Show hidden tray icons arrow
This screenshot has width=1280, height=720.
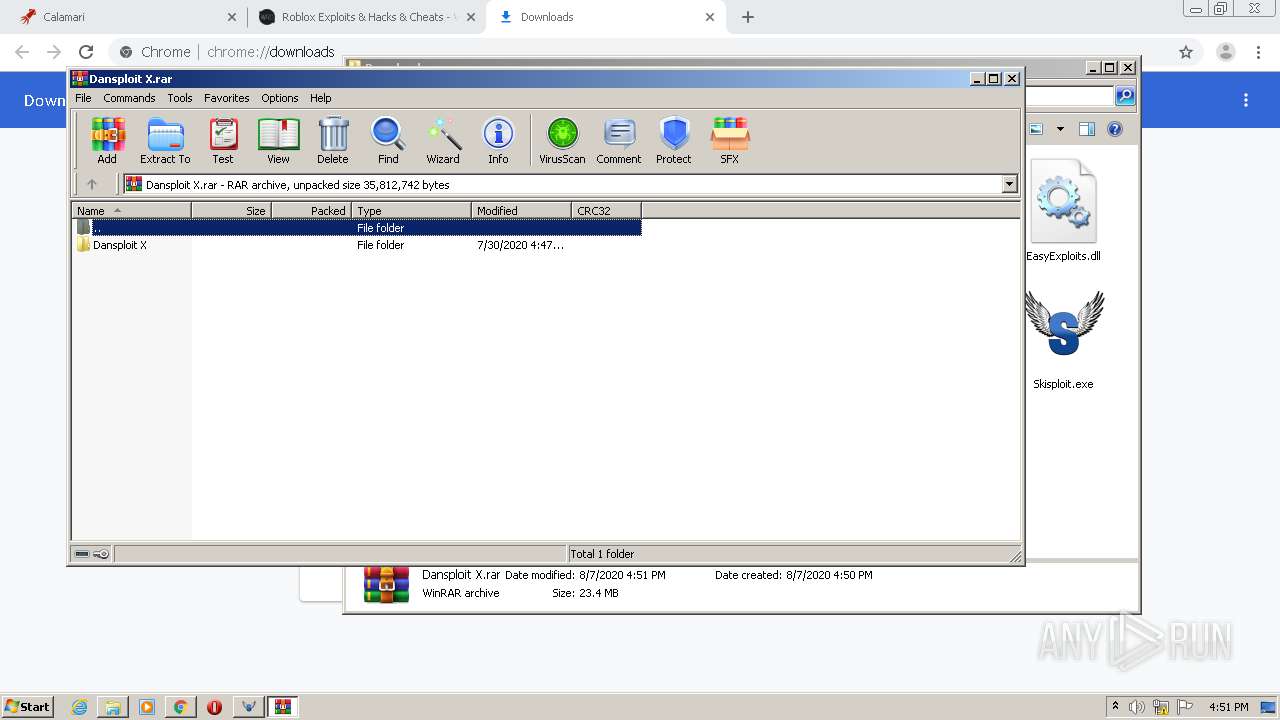tap(1116, 707)
